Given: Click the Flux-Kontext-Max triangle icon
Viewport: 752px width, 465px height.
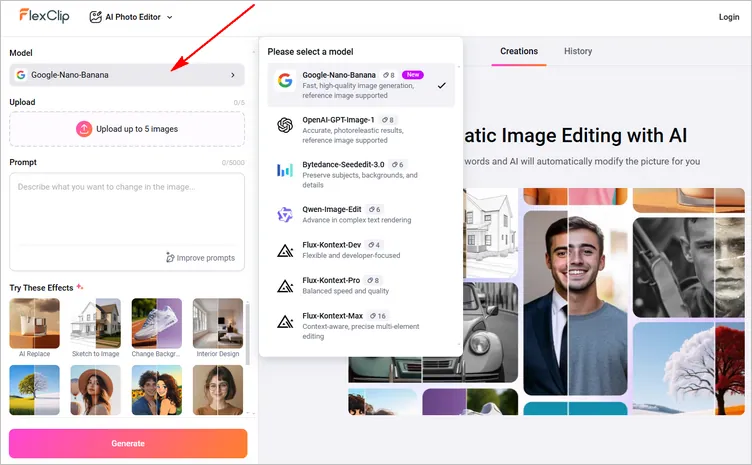Looking at the screenshot, I should [x=285, y=321].
